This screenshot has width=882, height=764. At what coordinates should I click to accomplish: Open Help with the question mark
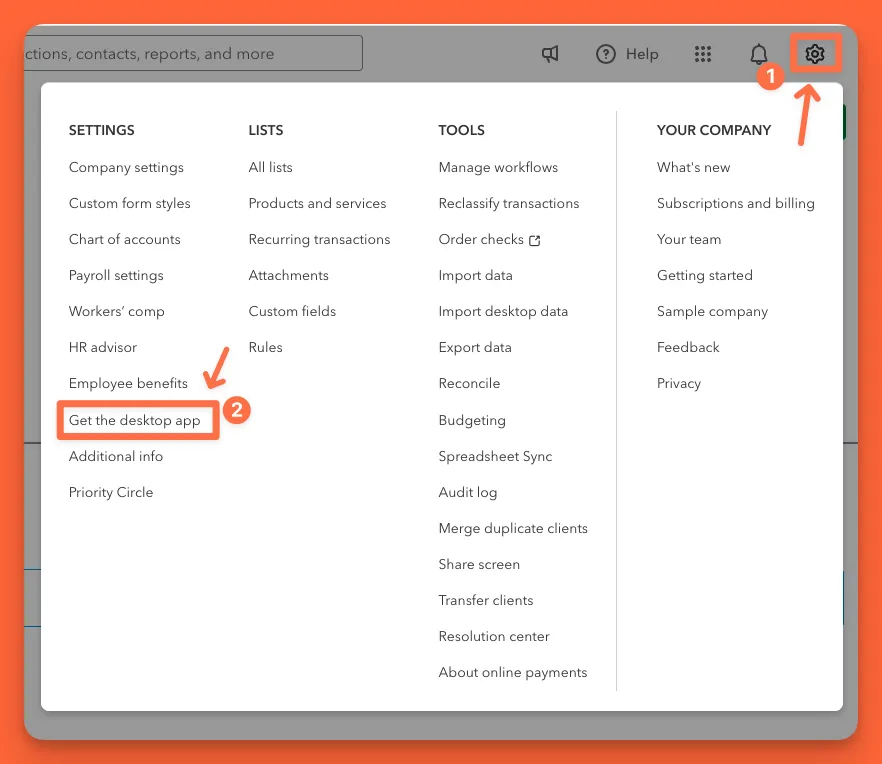pyautogui.click(x=627, y=54)
